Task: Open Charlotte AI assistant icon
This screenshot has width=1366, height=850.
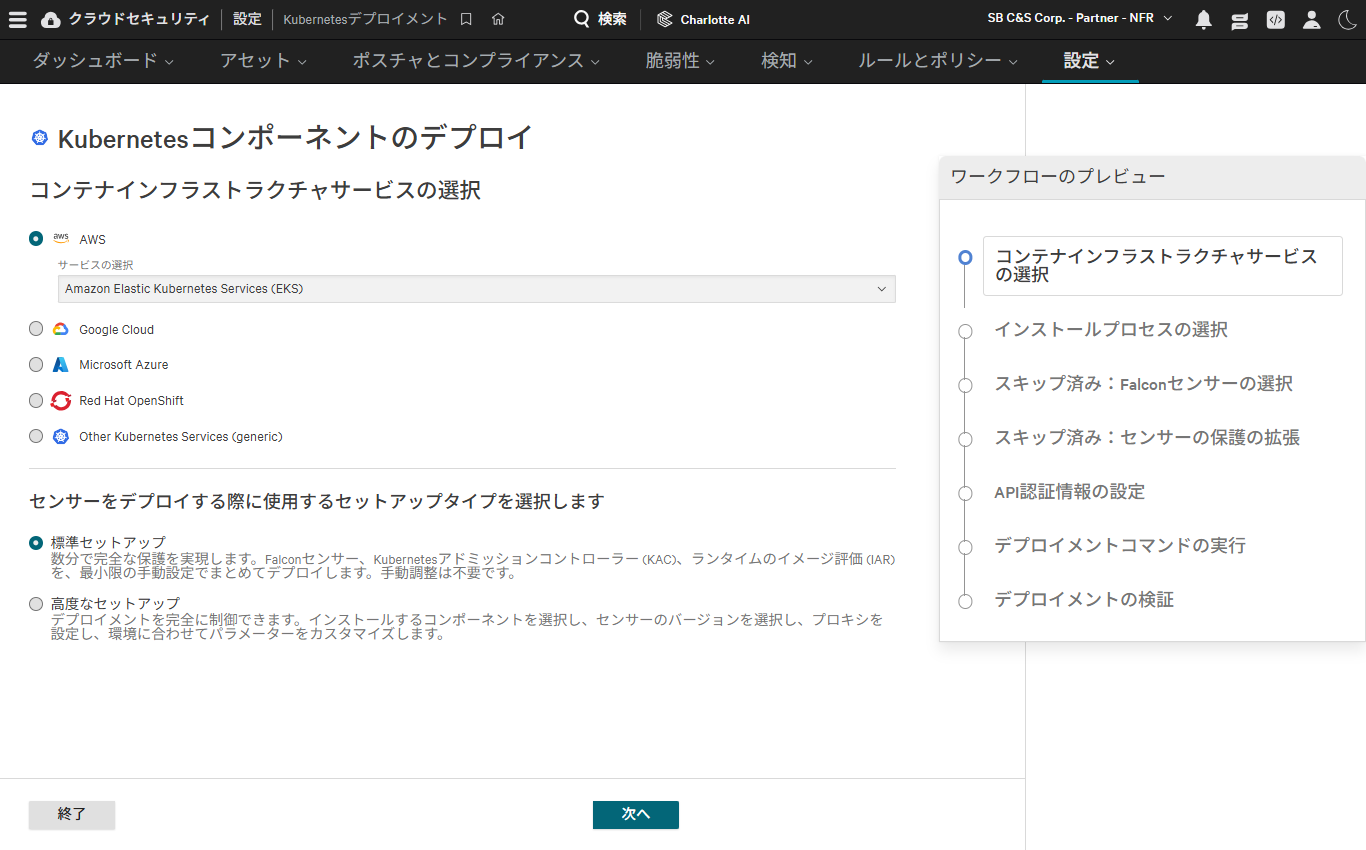Action: pyautogui.click(x=665, y=19)
